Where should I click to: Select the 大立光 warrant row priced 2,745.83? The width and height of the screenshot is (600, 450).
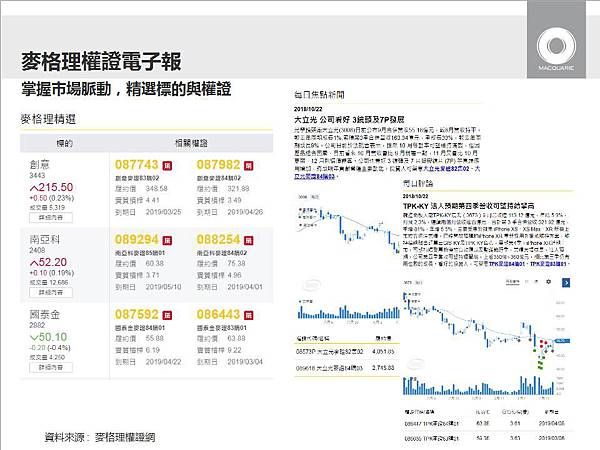(347, 368)
